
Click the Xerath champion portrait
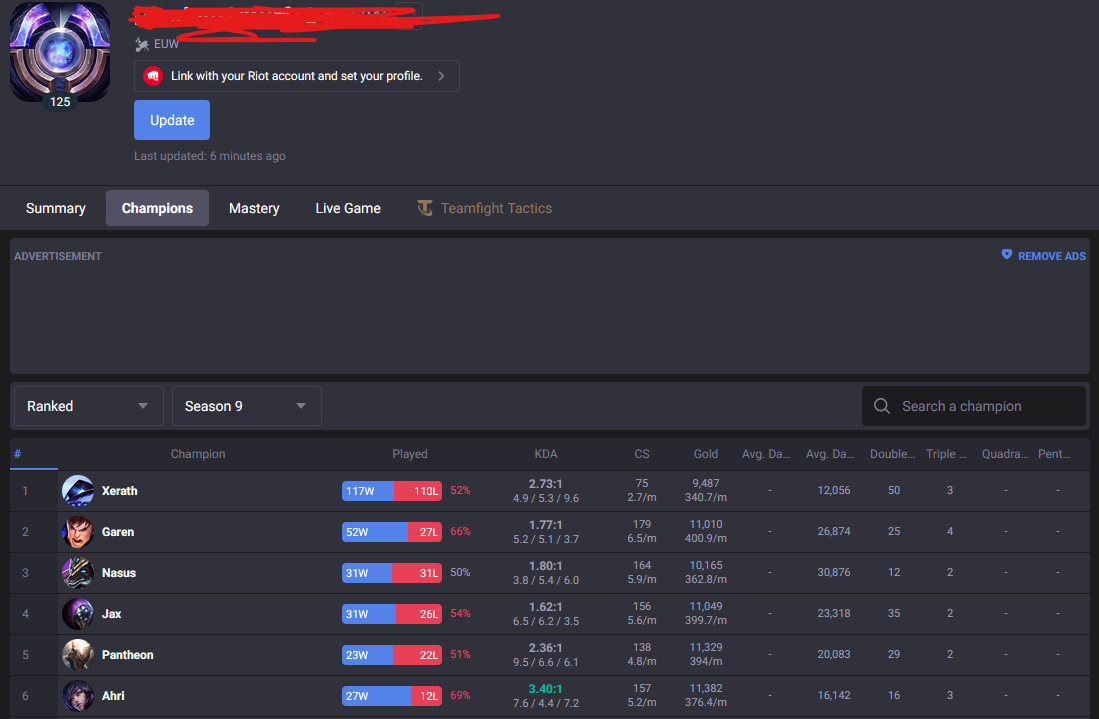point(78,491)
